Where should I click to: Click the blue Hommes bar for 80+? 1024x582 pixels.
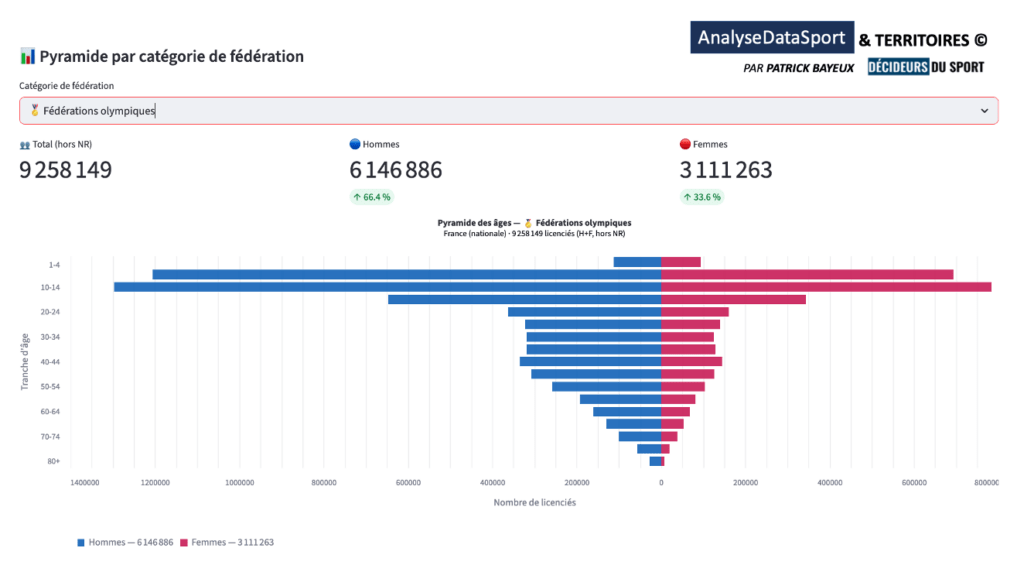click(x=655, y=461)
